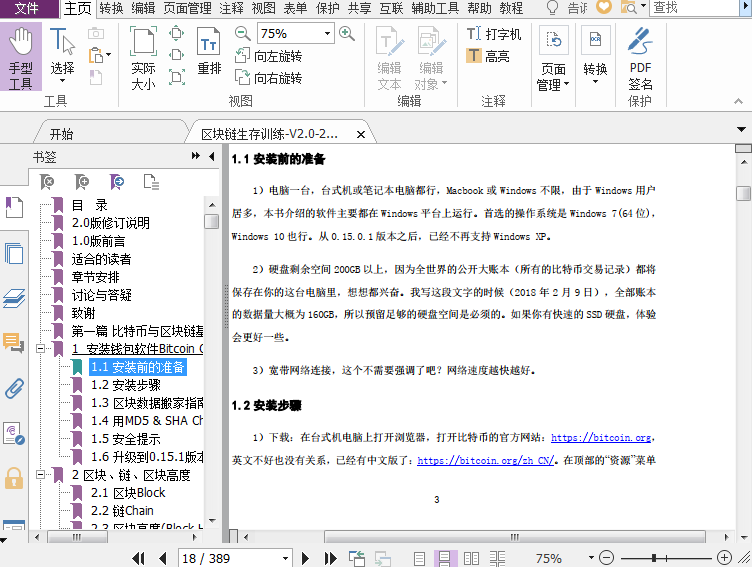The image size is (752, 567).
Task: Open the document tab list dropdown arrow
Action: [741, 130]
